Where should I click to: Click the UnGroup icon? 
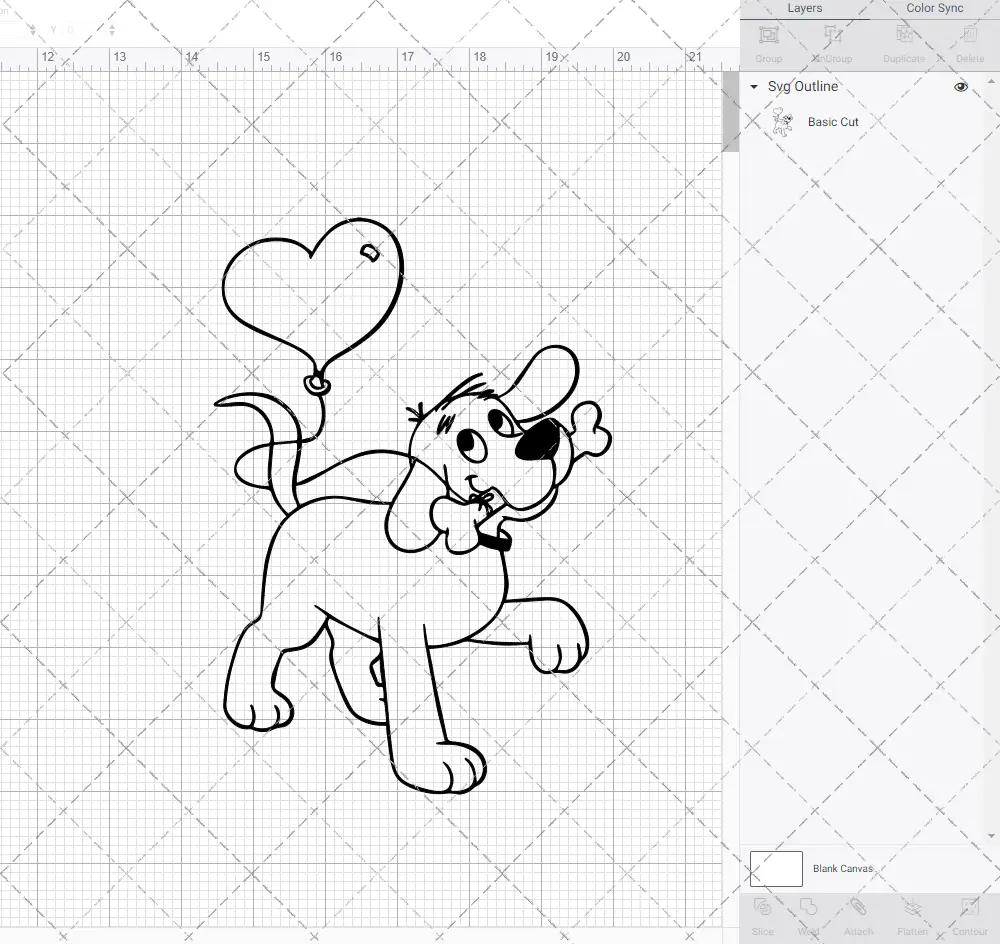coord(834,43)
